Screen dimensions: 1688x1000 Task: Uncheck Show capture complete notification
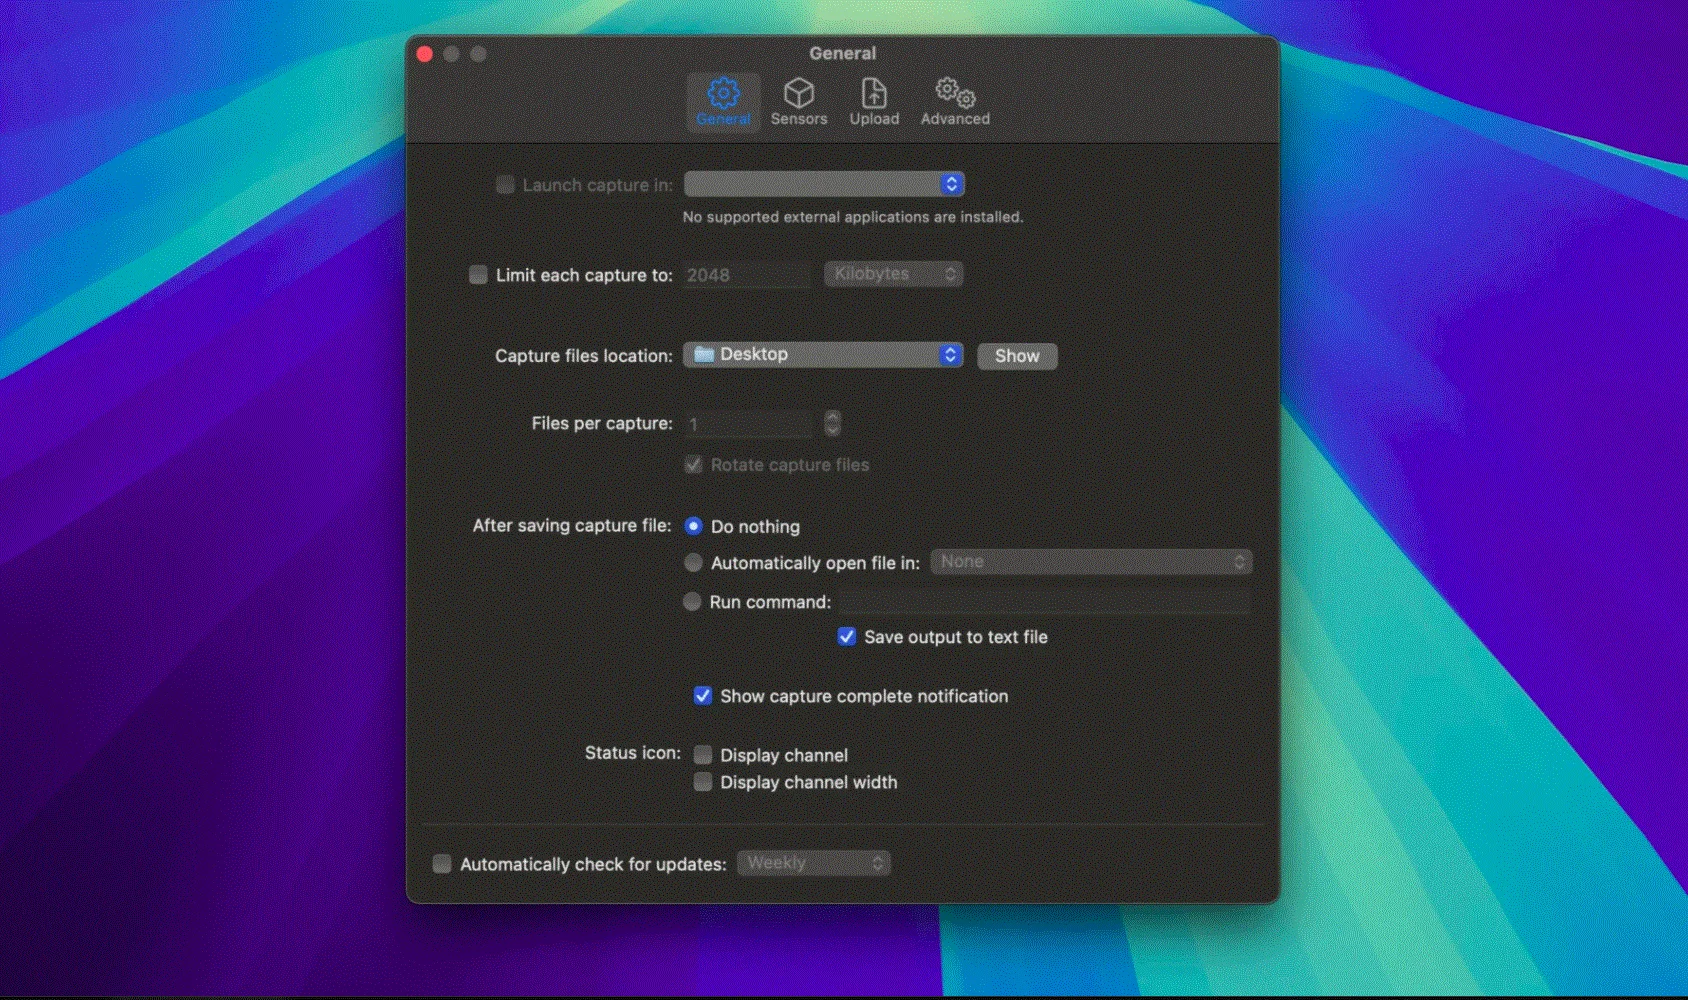[703, 695]
